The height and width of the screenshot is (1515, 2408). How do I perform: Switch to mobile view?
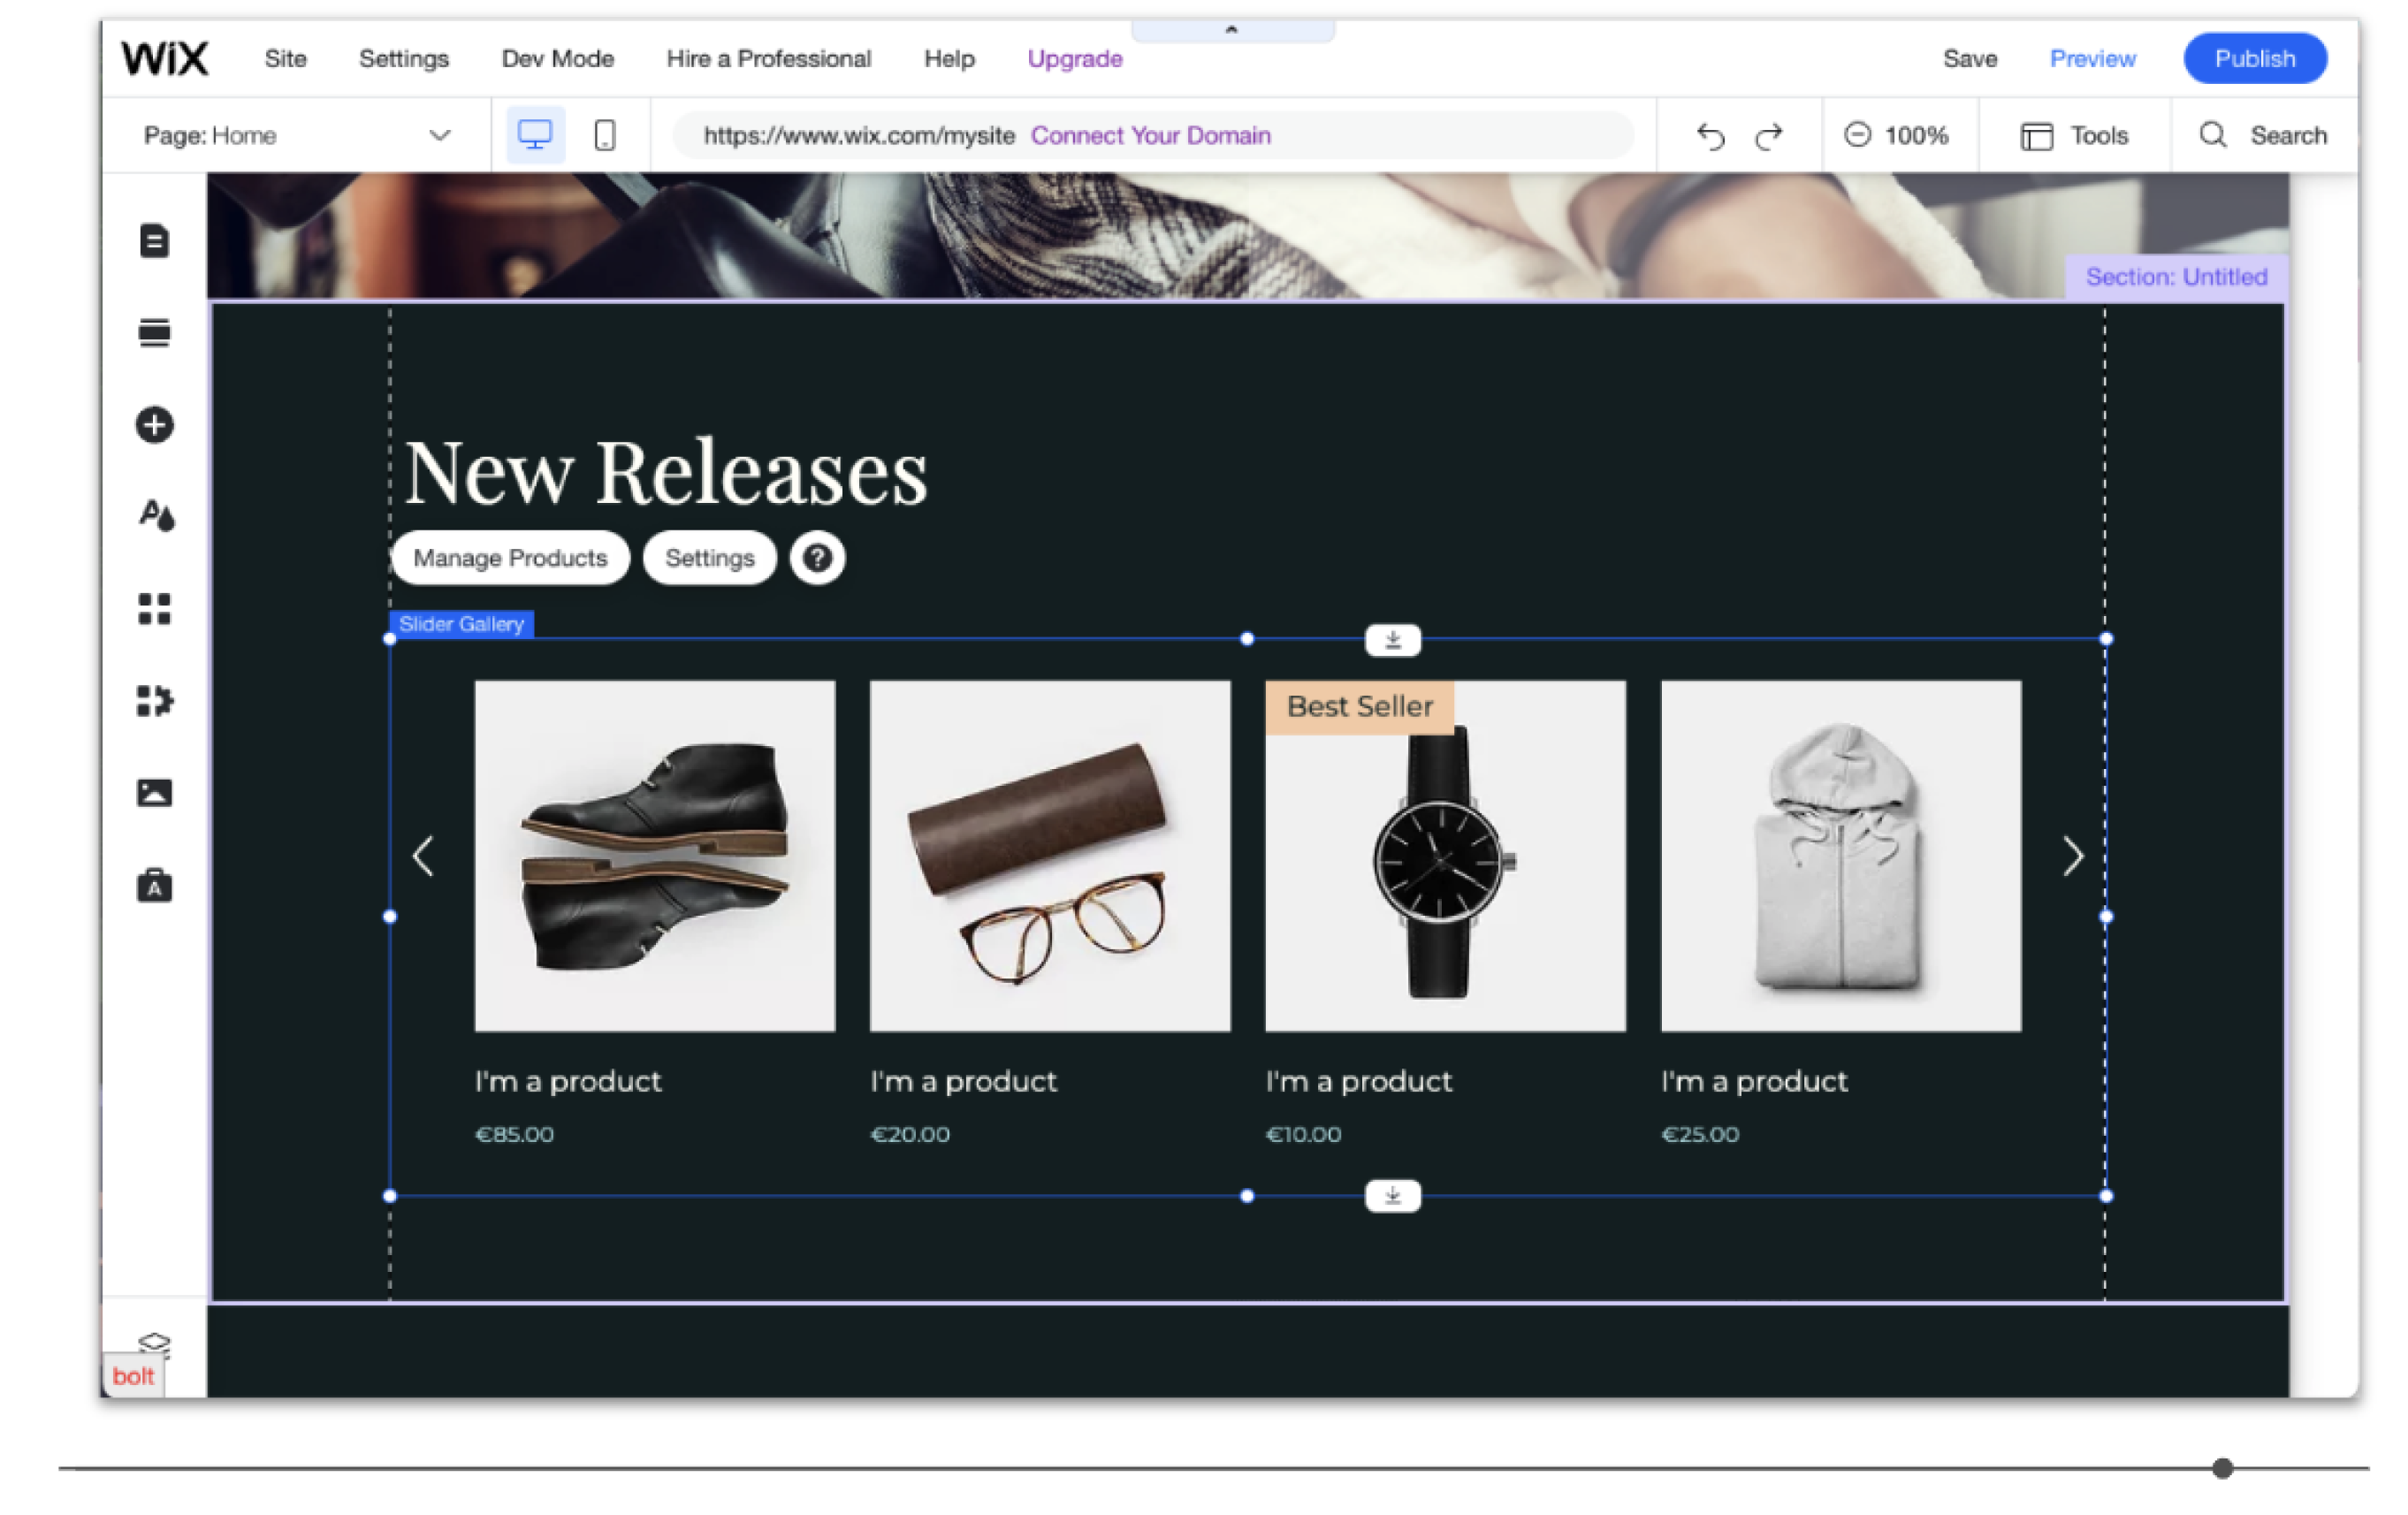605,135
